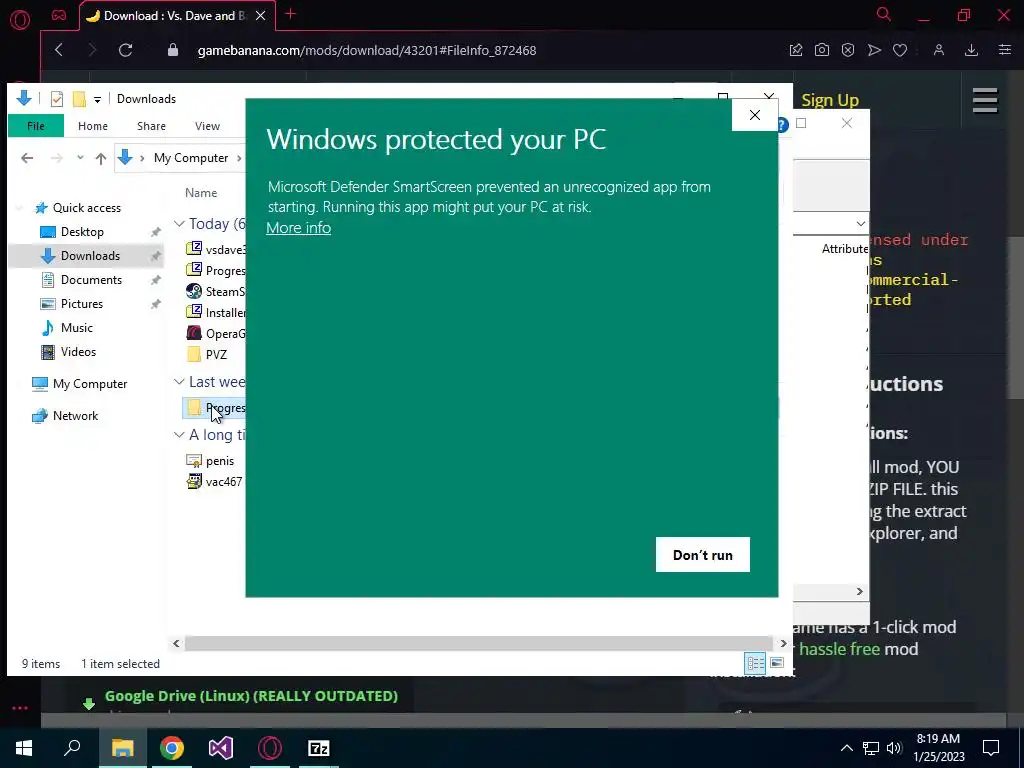Viewport: 1024px width, 768px height.
Task: Close the SmartScreen dialog
Action: click(x=755, y=115)
